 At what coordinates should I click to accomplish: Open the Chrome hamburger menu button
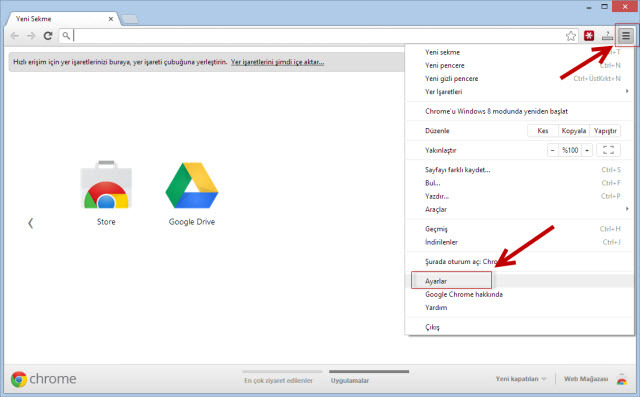[x=625, y=36]
